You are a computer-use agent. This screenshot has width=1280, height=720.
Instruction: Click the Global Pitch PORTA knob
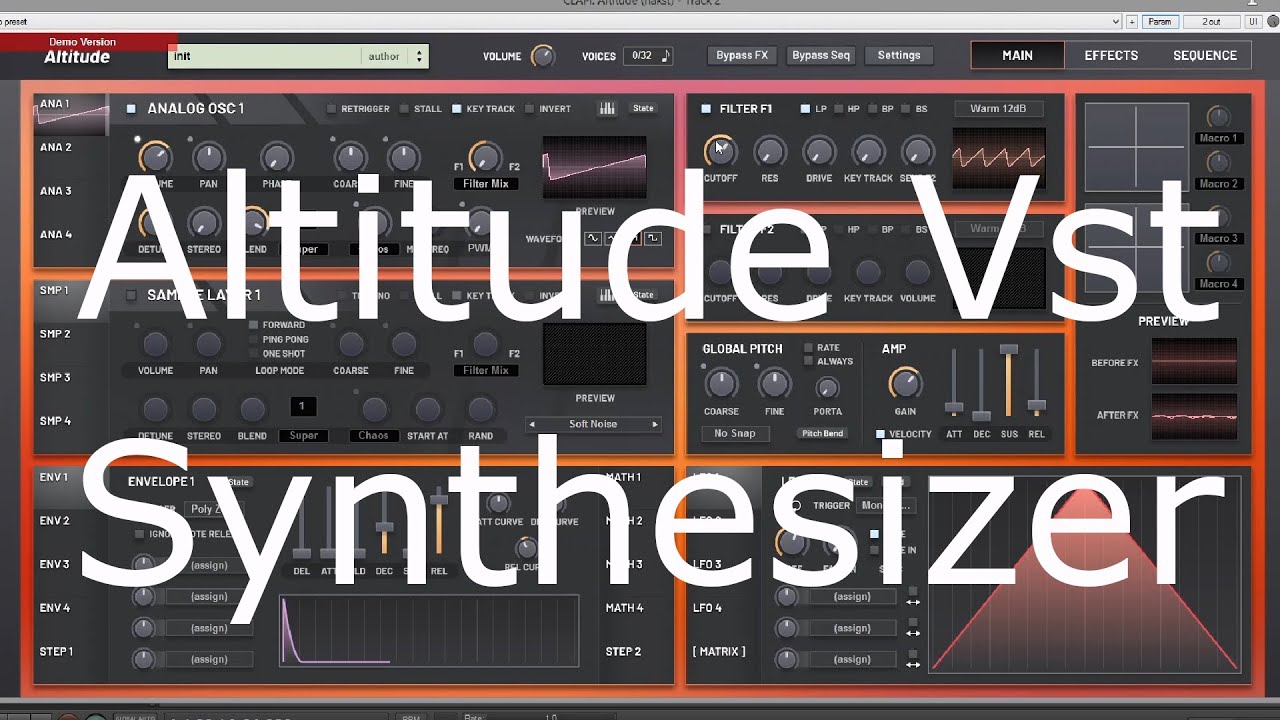827,388
